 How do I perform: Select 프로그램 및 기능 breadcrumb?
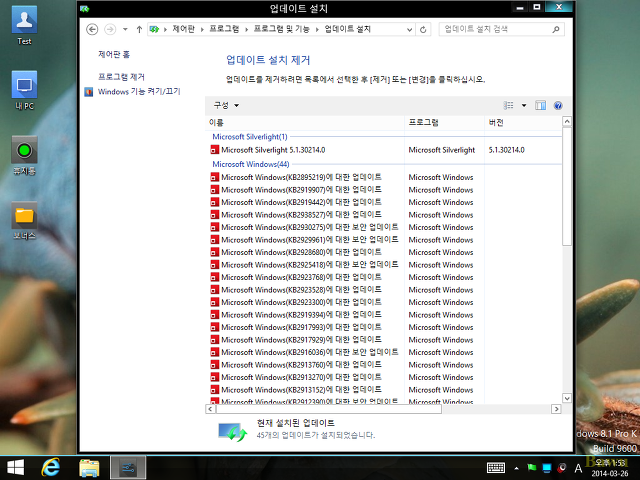[282, 29]
